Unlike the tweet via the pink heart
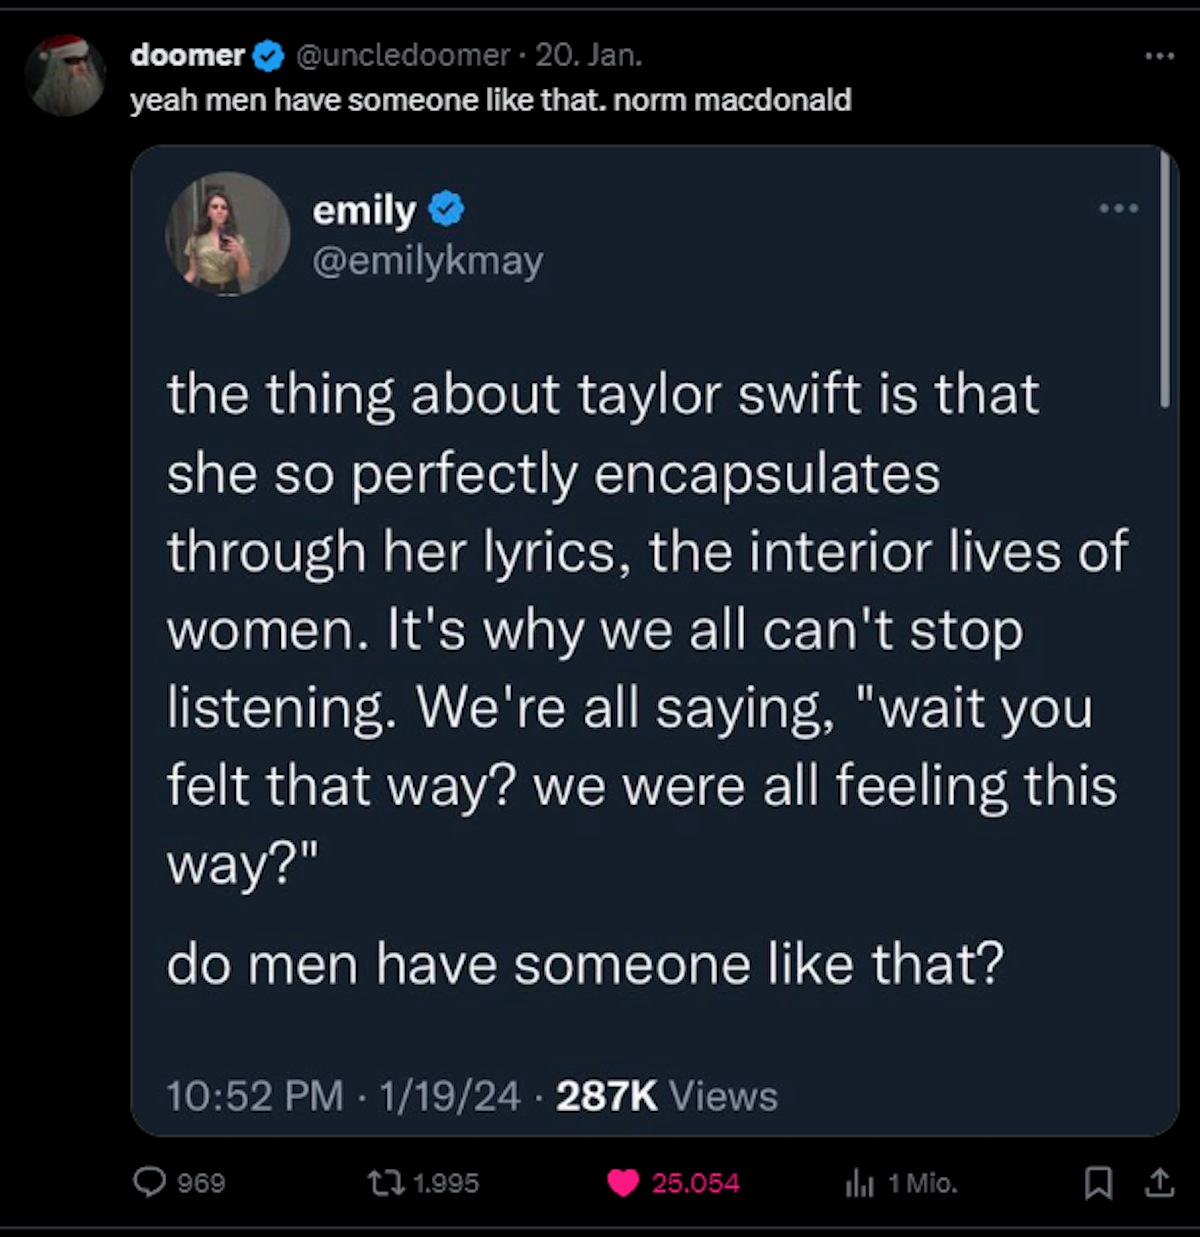The width and height of the screenshot is (1200, 1237). point(623,1183)
